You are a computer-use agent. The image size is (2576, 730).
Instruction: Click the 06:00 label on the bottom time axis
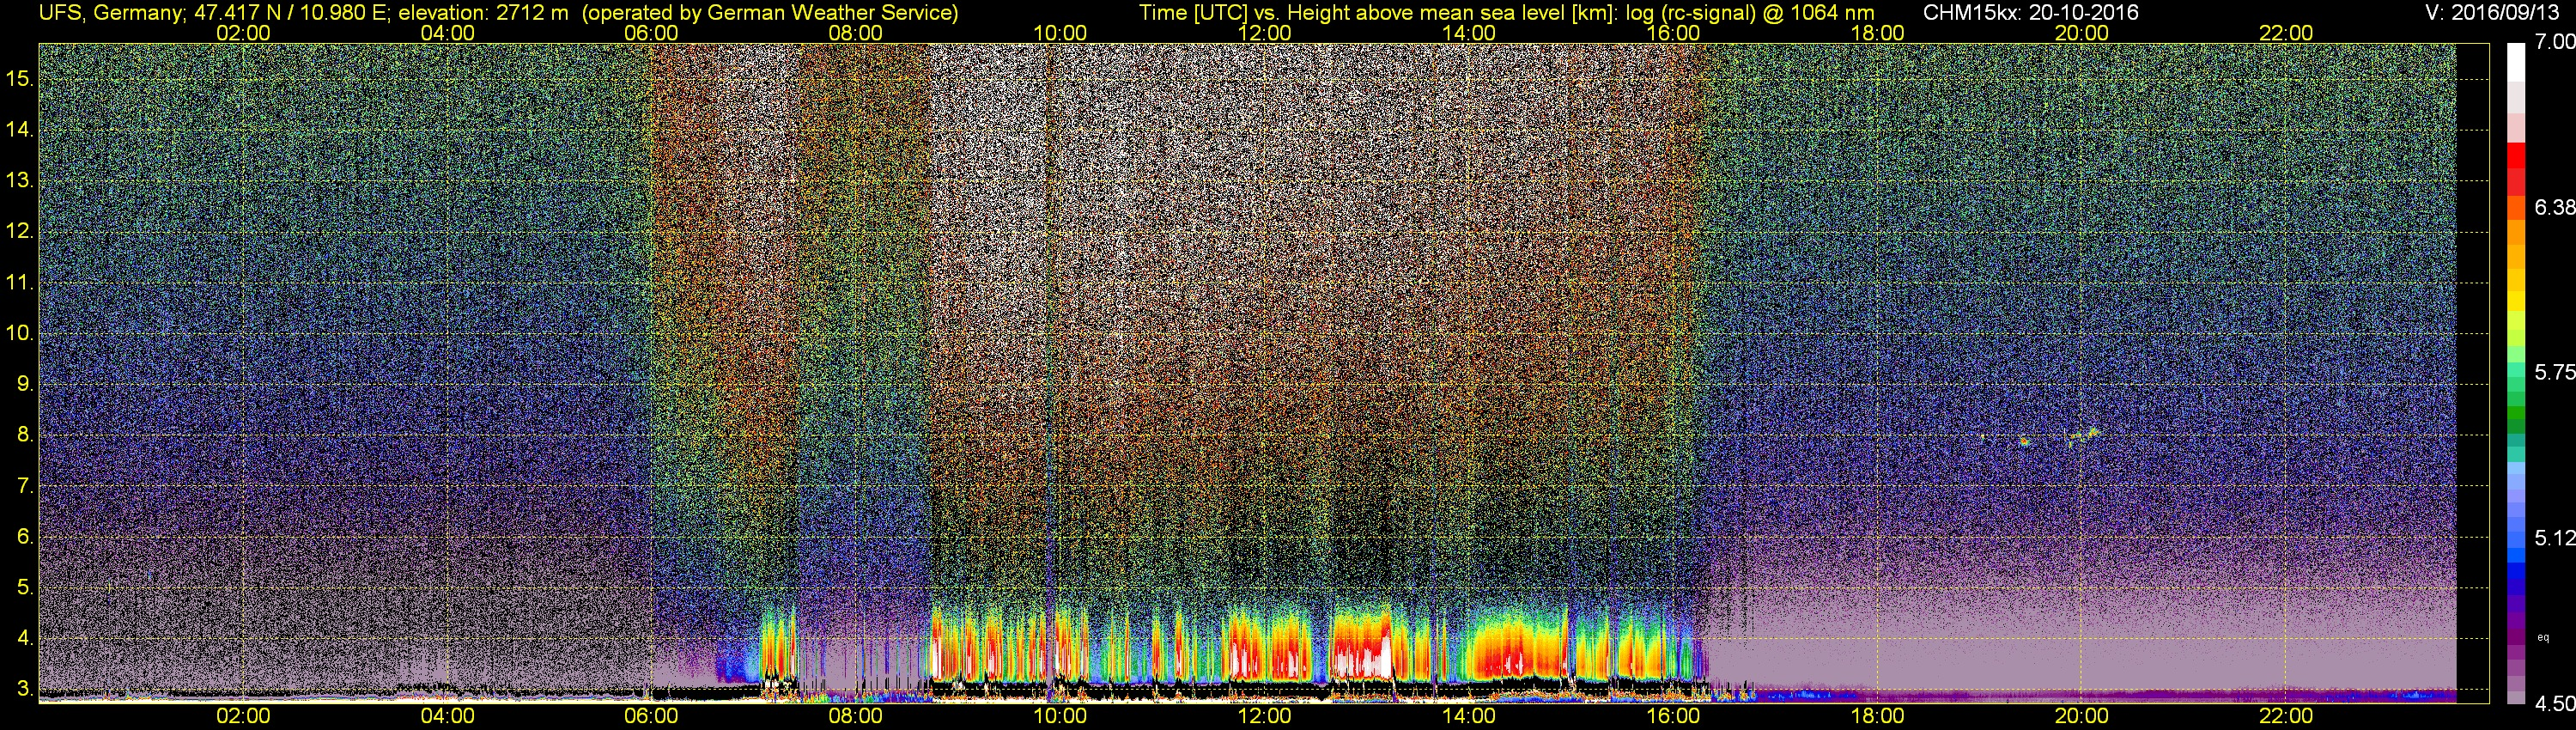click(x=651, y=716)
